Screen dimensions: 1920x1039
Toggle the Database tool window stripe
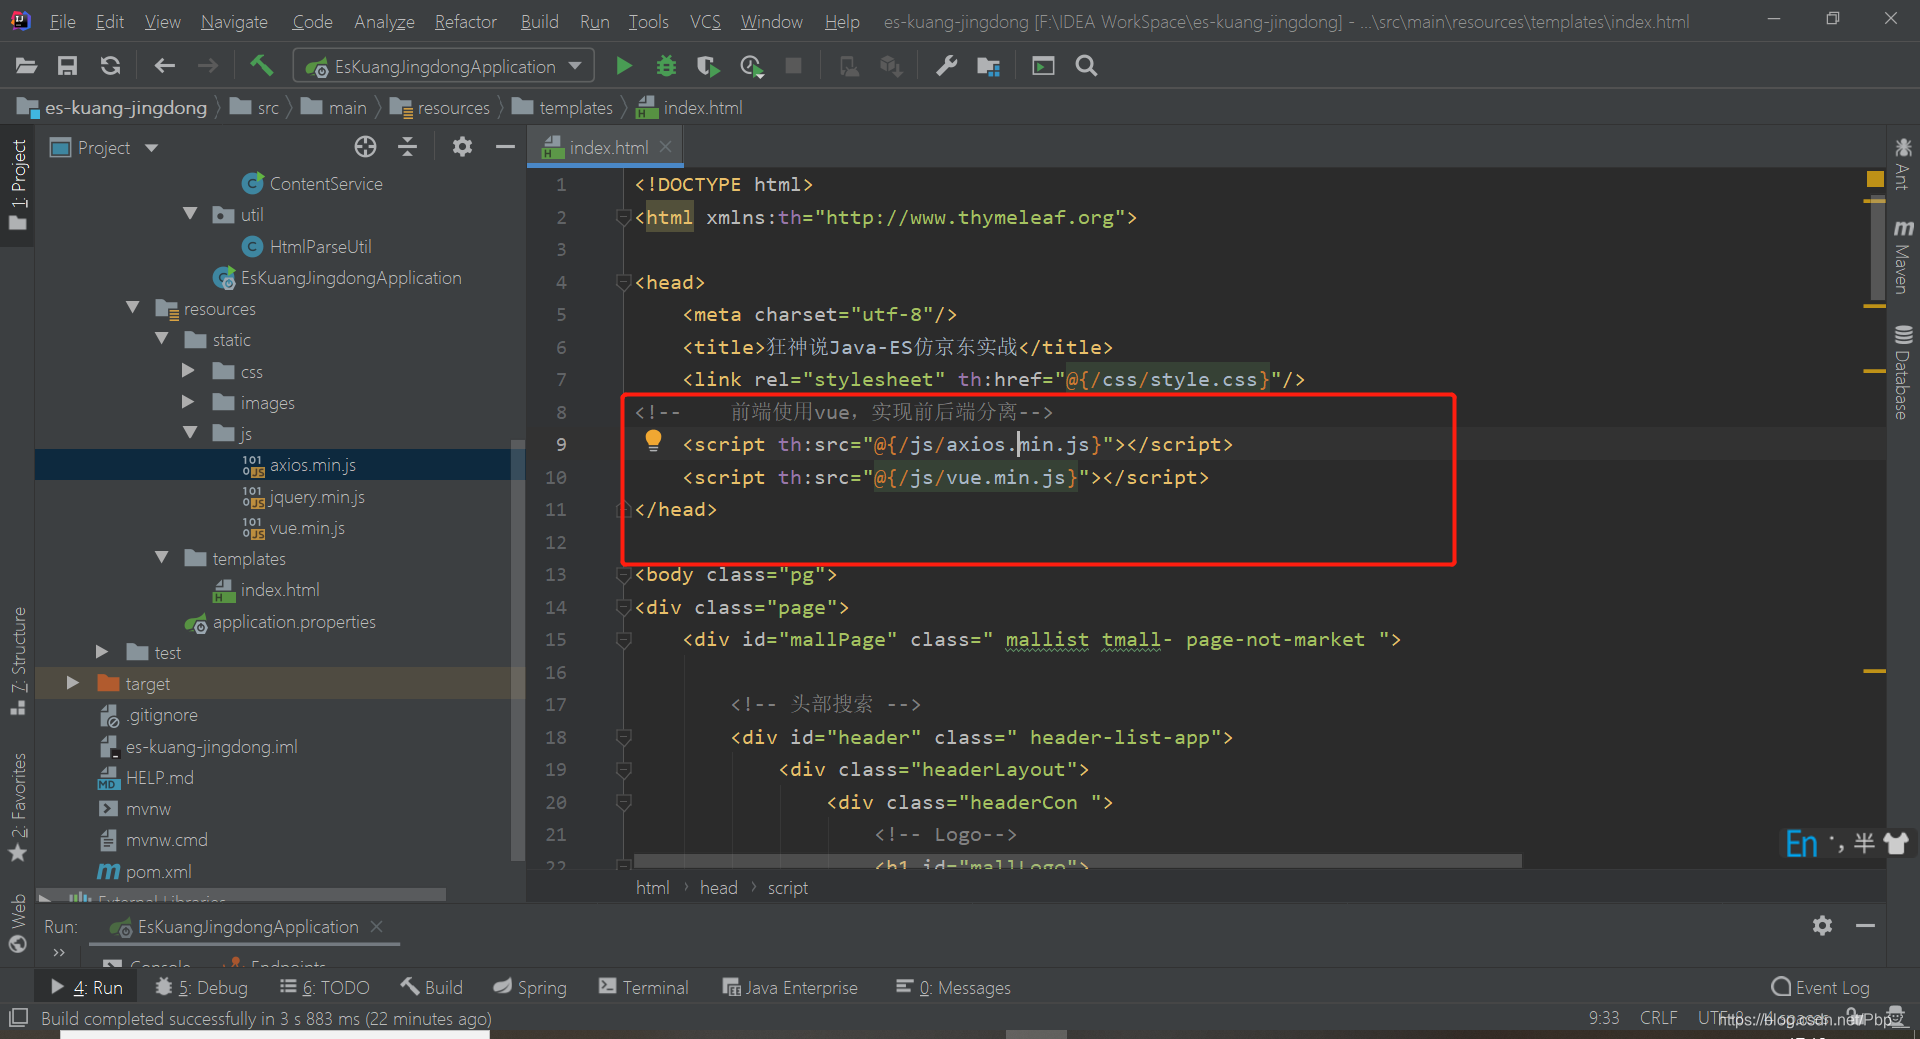1903,372
